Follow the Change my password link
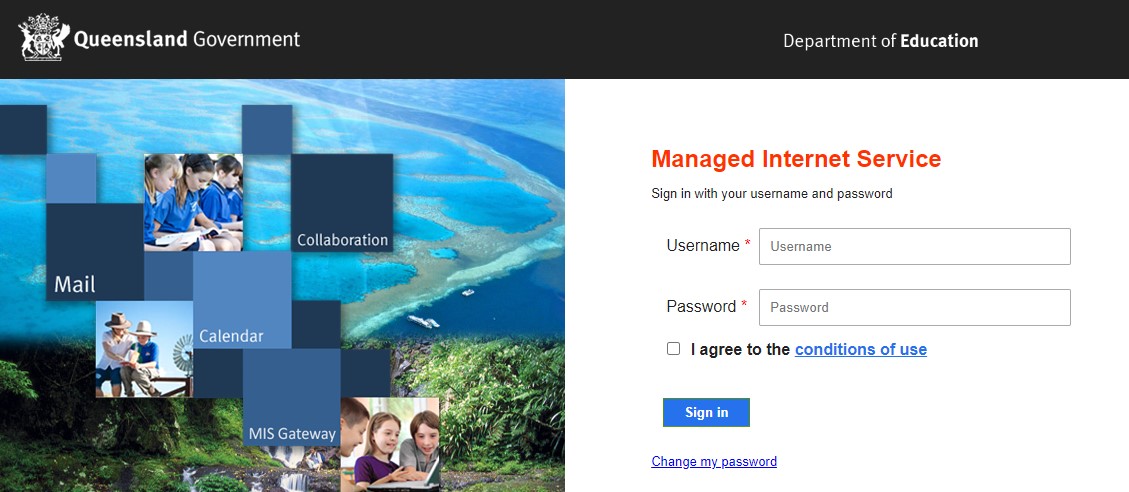Screen dimensions: 1129x492 click(x=714, y=461)
